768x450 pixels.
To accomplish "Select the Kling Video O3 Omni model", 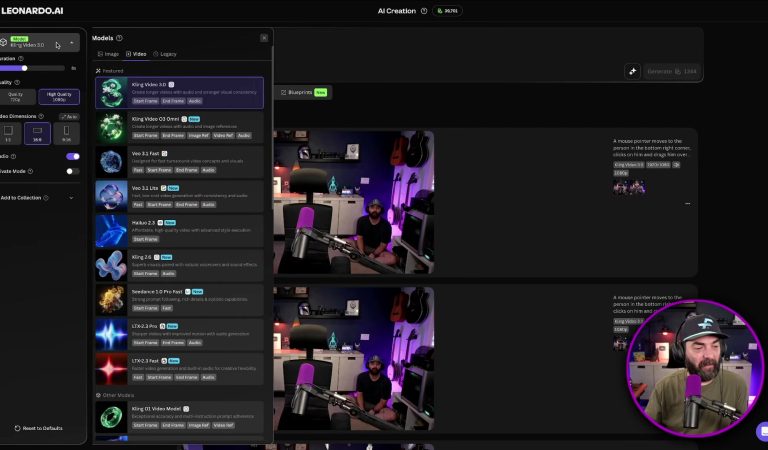I will (179, 127).
